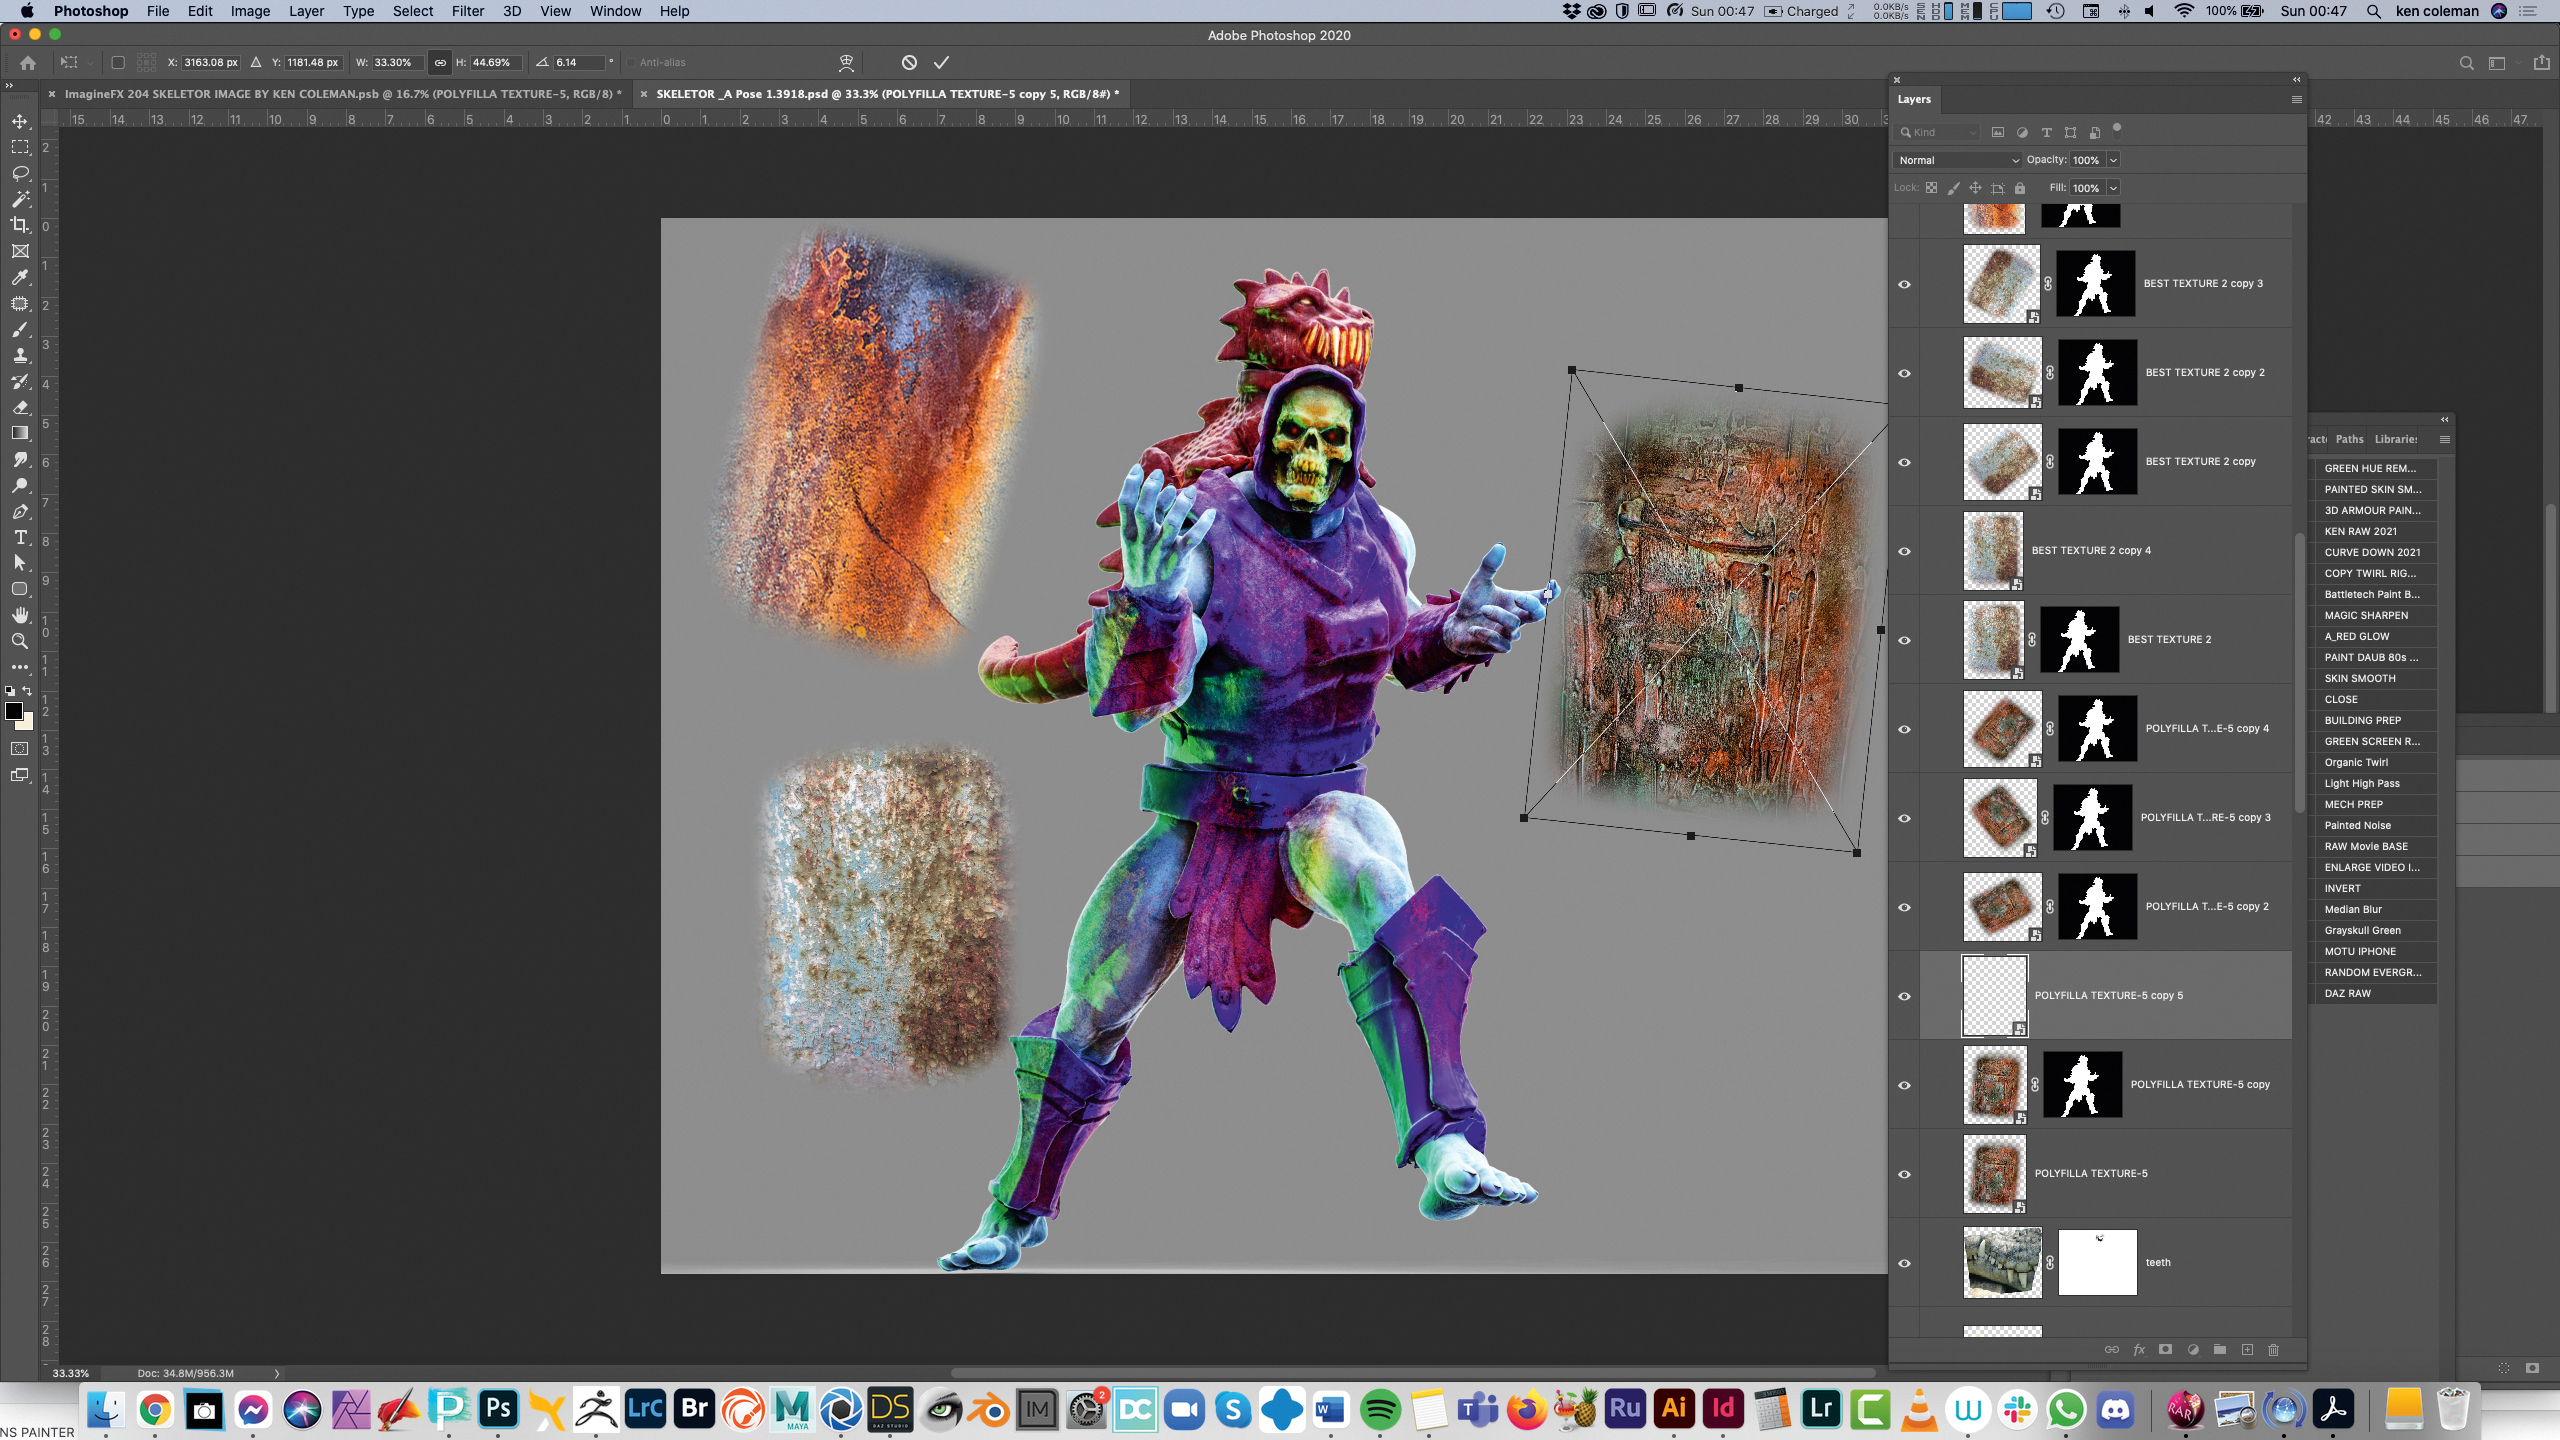Open the status bar info arrow
Screen dimensions: 2560x1440
tap(277, 1373)
